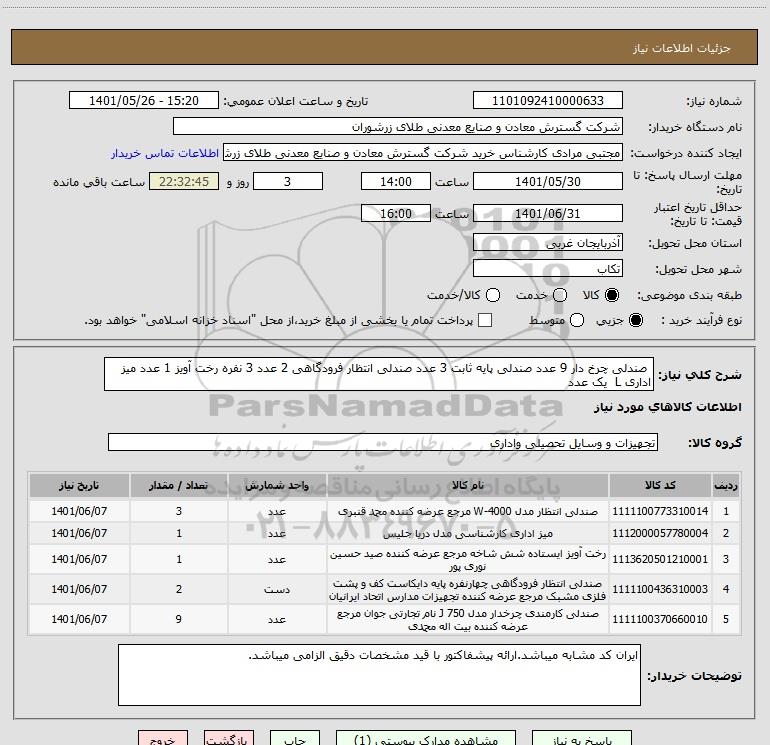Select the خدمت radio button
Image resolution: width=770 pixels, height=745 pixels.
click(x=560, y=295)
